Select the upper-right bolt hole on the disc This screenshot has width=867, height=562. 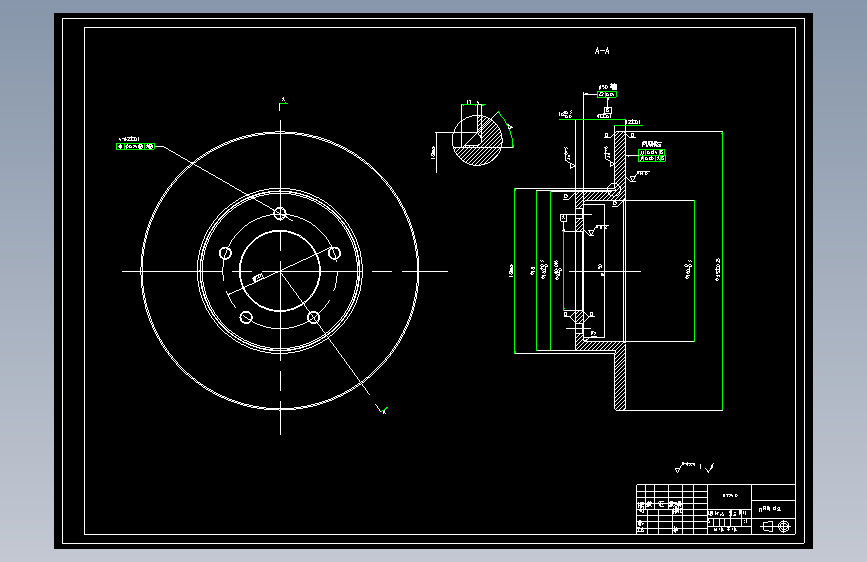coord(334,253)
